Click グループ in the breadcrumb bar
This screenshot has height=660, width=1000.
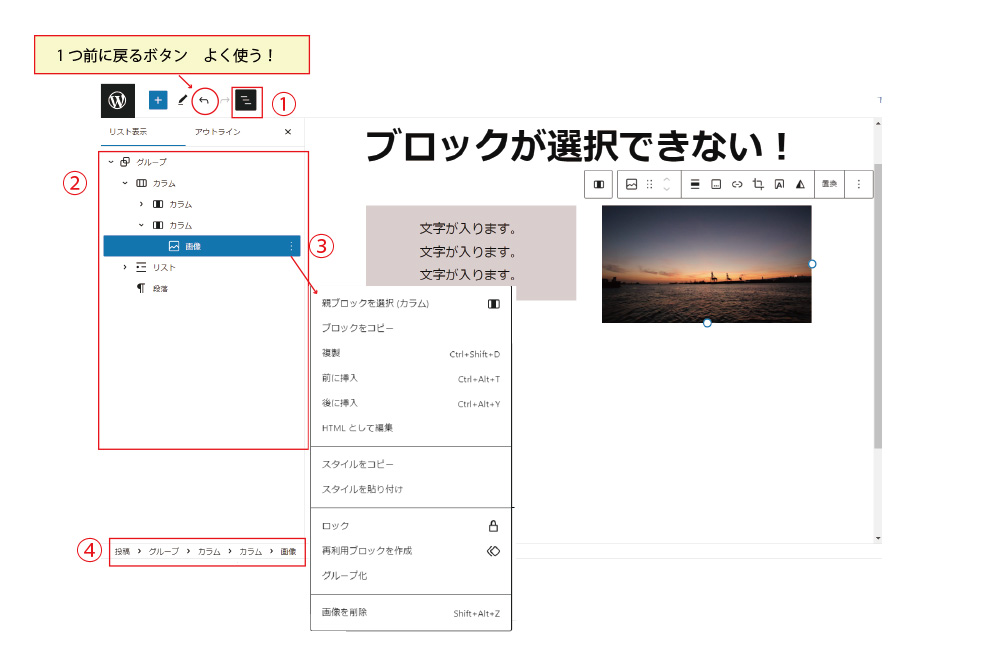[x=164, y=552]
